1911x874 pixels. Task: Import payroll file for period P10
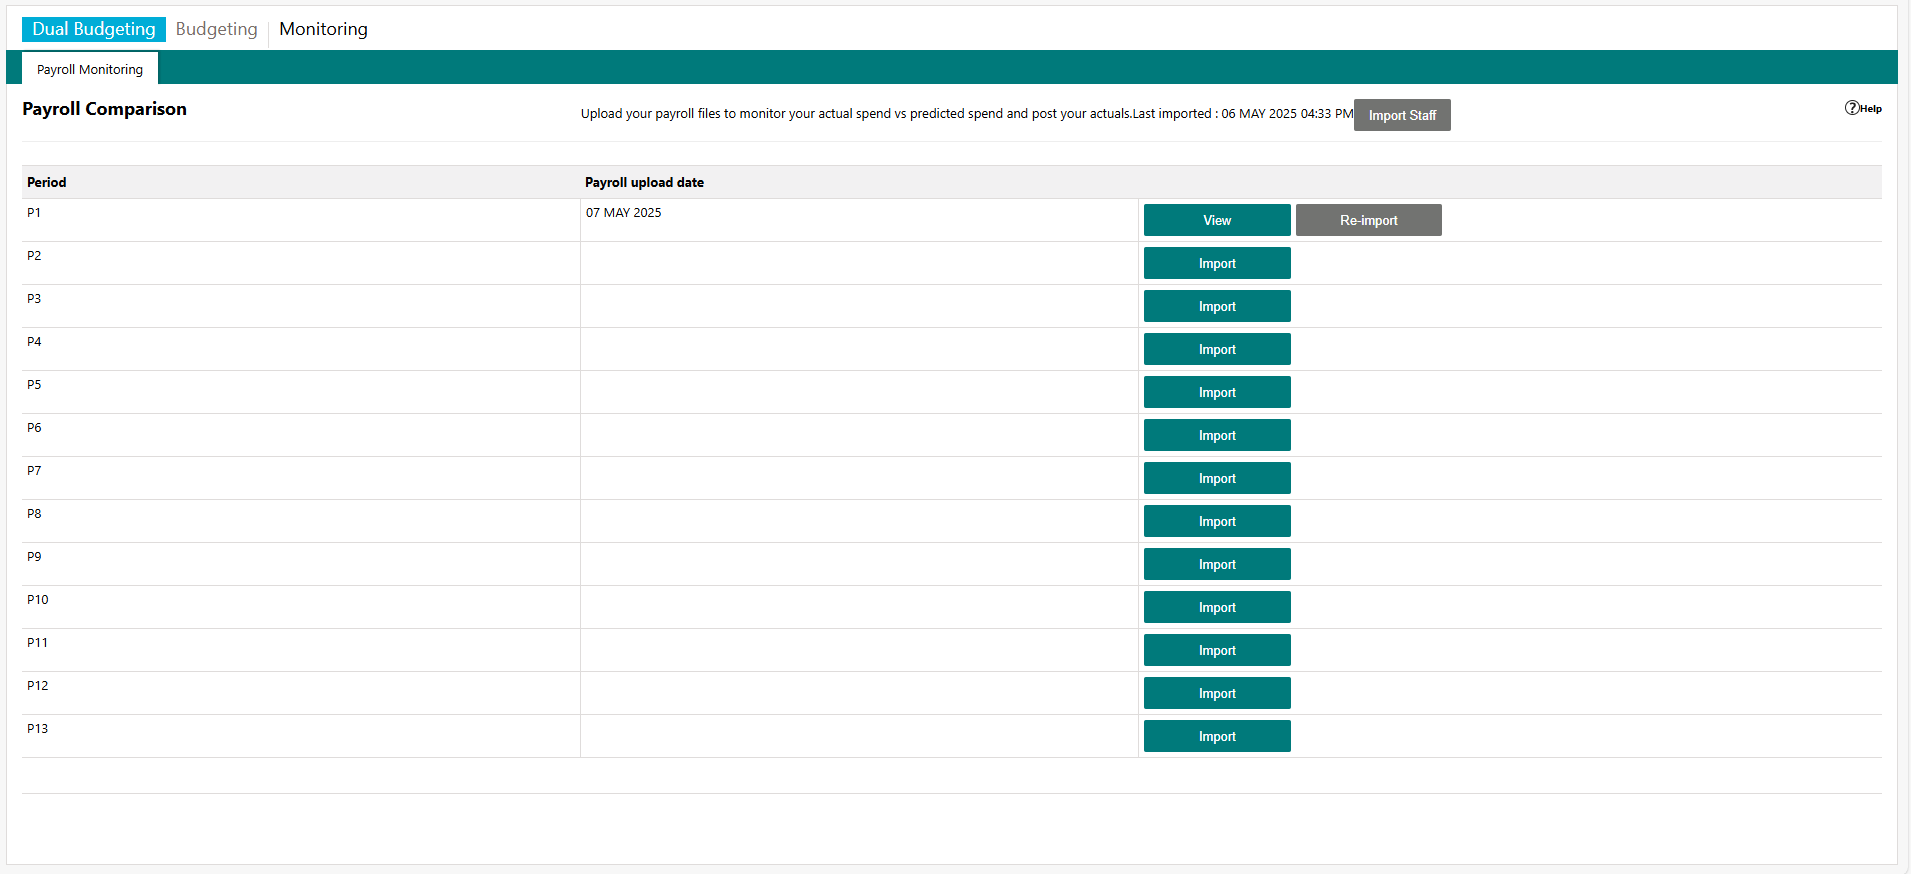1217,607
